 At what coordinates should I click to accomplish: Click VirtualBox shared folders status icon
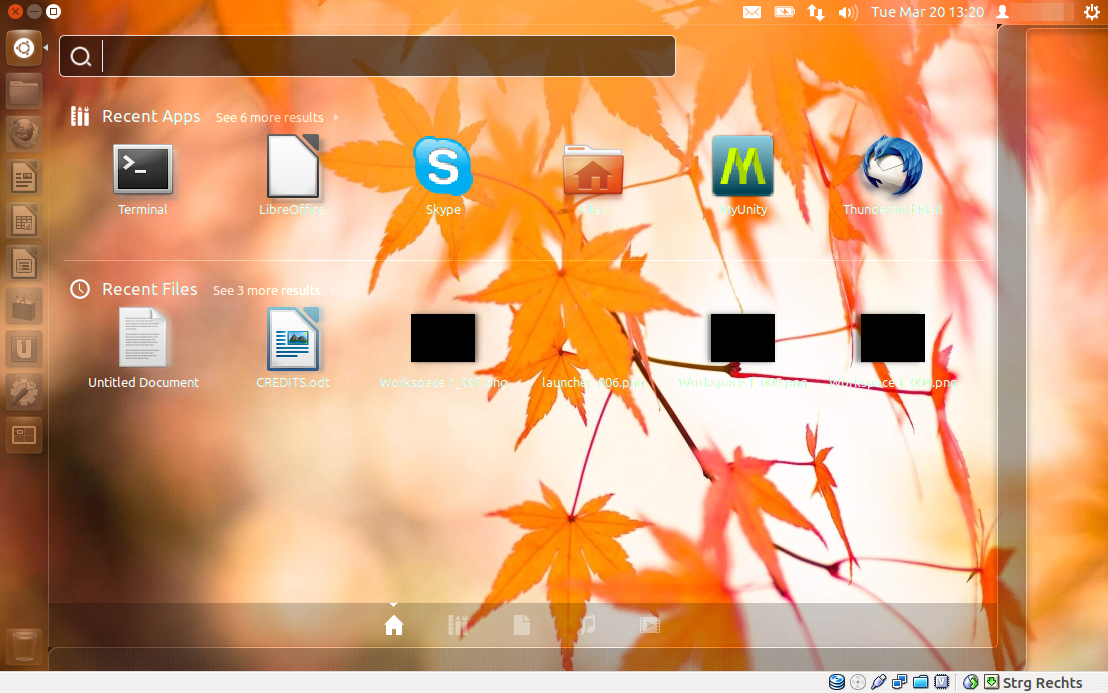tap(920, 682)
